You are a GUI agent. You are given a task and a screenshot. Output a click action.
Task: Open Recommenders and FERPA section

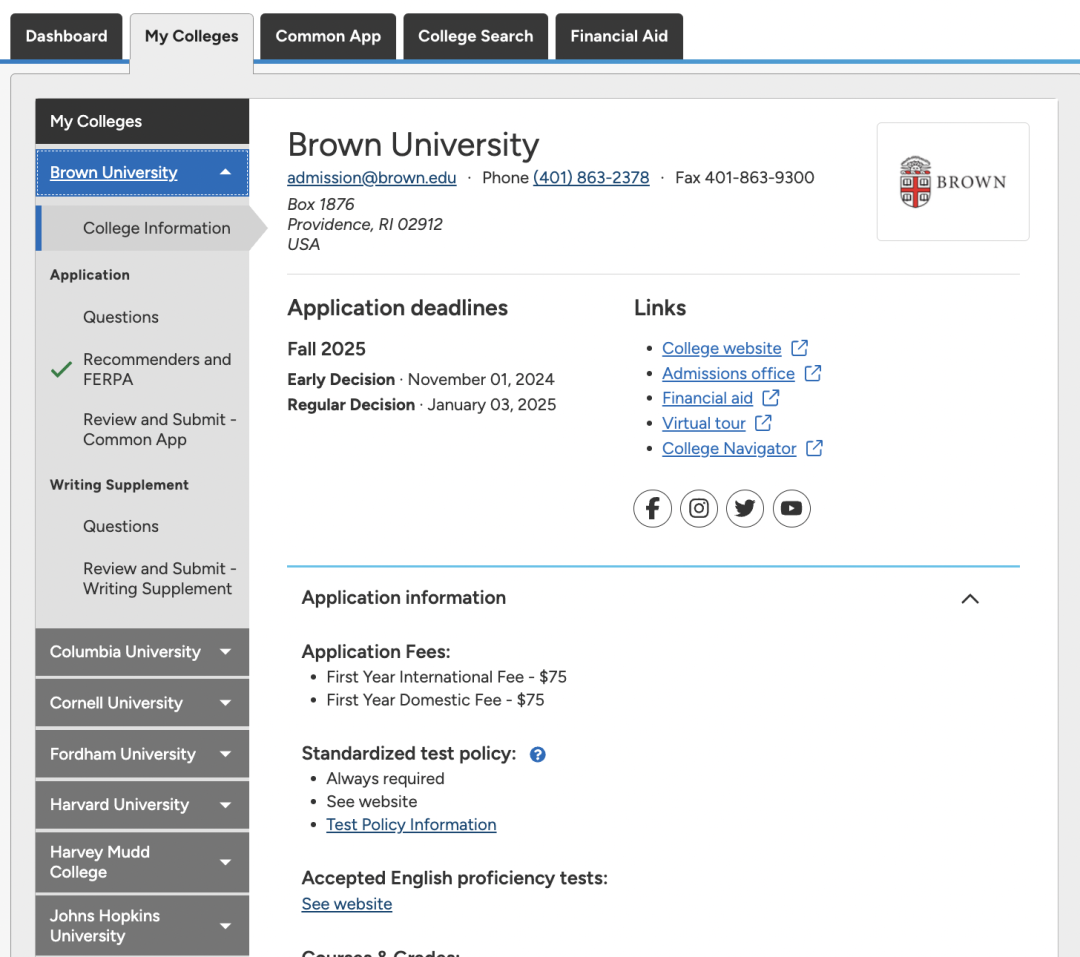coord(157,369)
